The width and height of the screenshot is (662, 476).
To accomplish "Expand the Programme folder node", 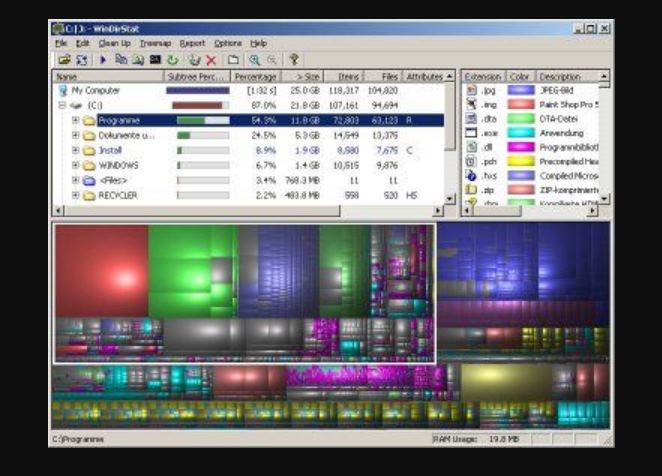I will 75,120.
